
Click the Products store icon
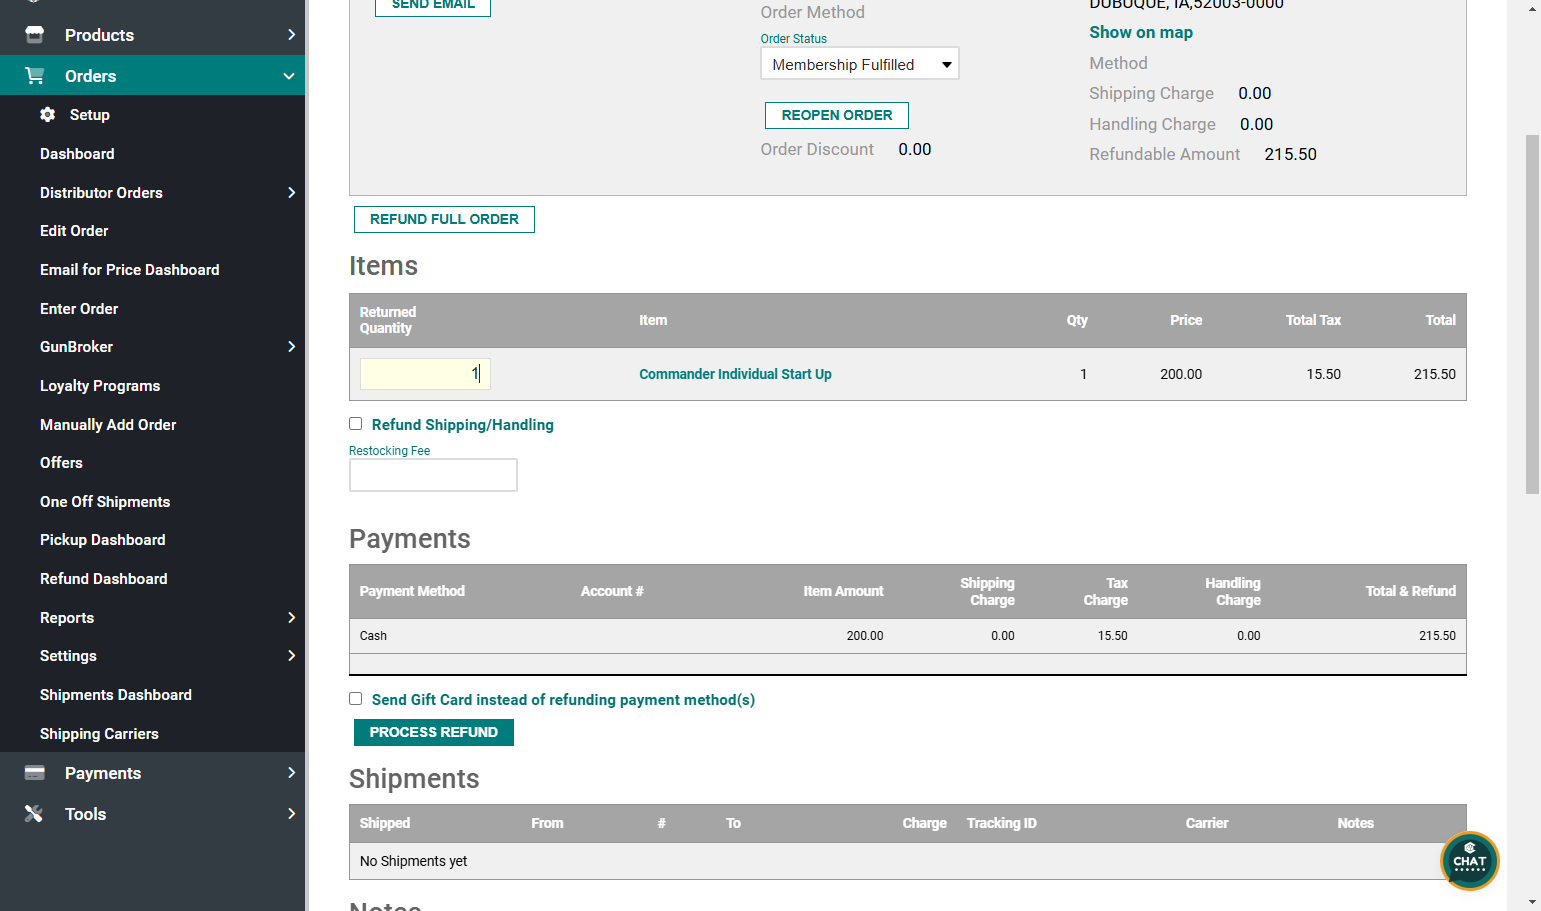click(x=34, y=35)
